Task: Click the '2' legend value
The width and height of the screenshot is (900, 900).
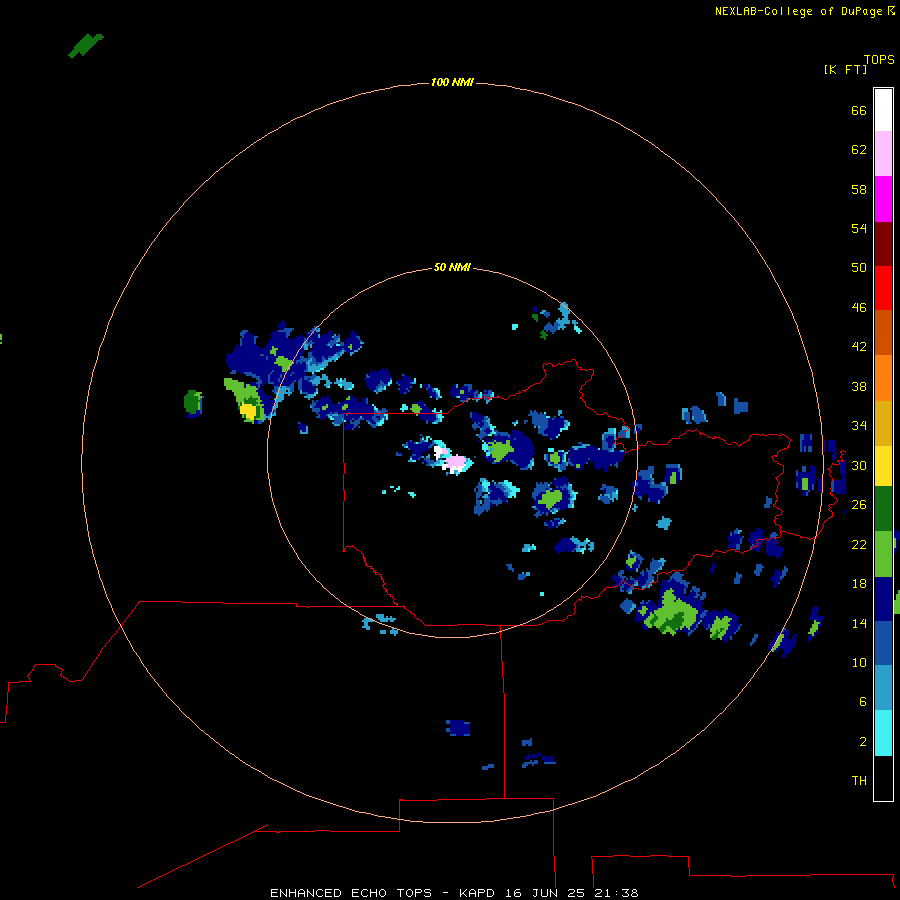Action: [863, 742]
